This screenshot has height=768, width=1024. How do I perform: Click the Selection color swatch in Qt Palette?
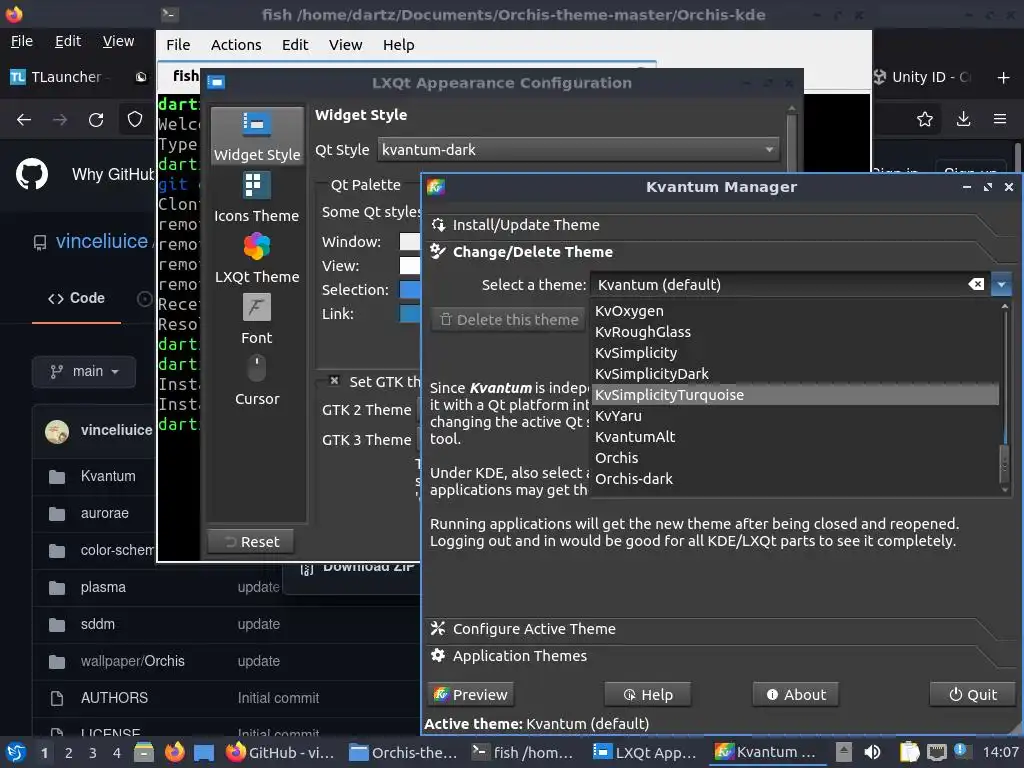[410, 289]
